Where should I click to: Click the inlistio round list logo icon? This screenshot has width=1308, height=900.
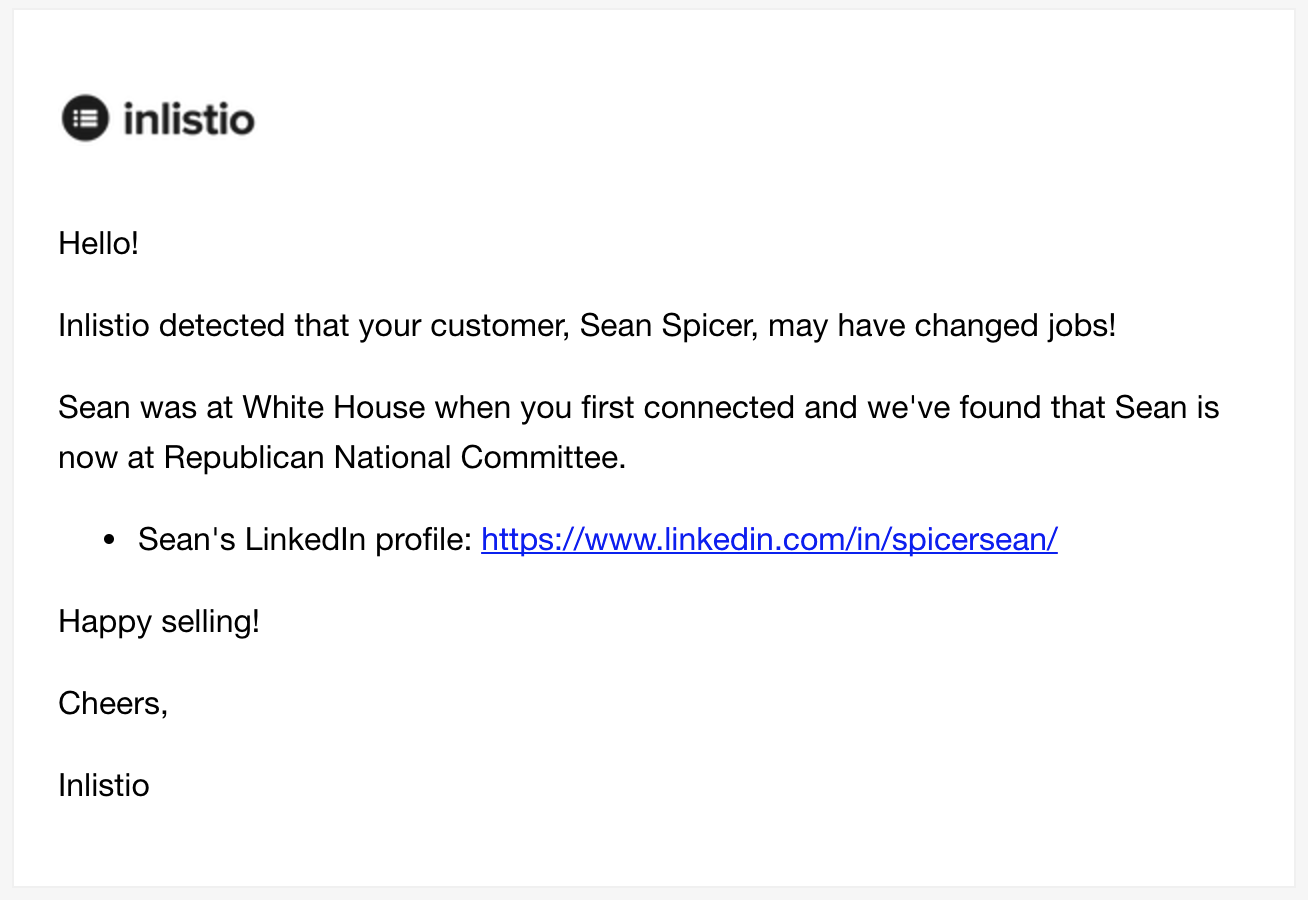point(85,119)
